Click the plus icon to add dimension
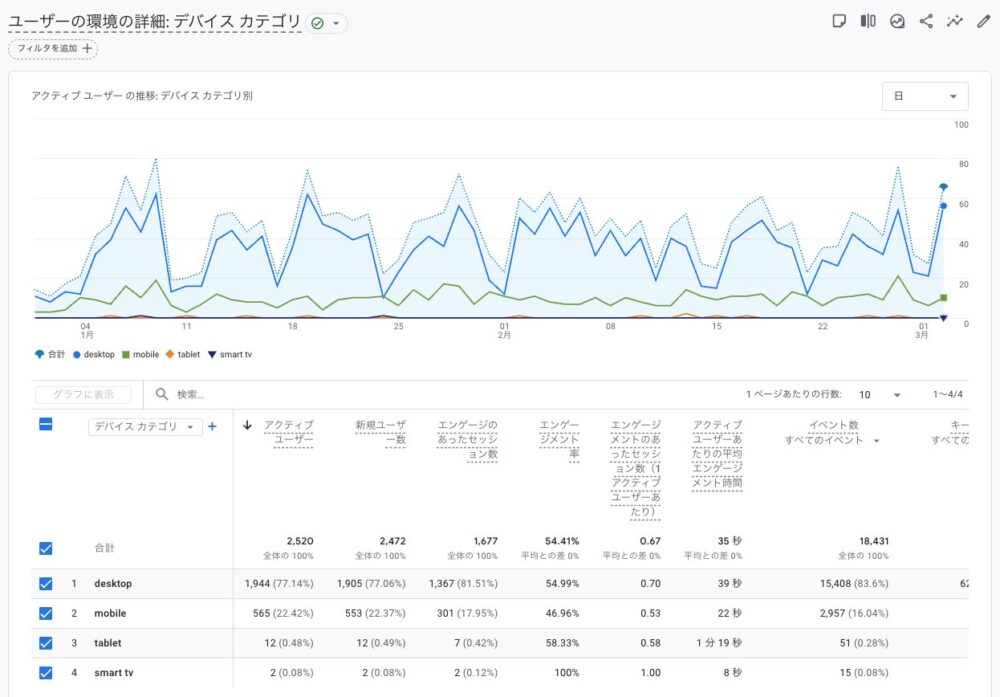Viewport: 1000px width, 697px height. 212,427
